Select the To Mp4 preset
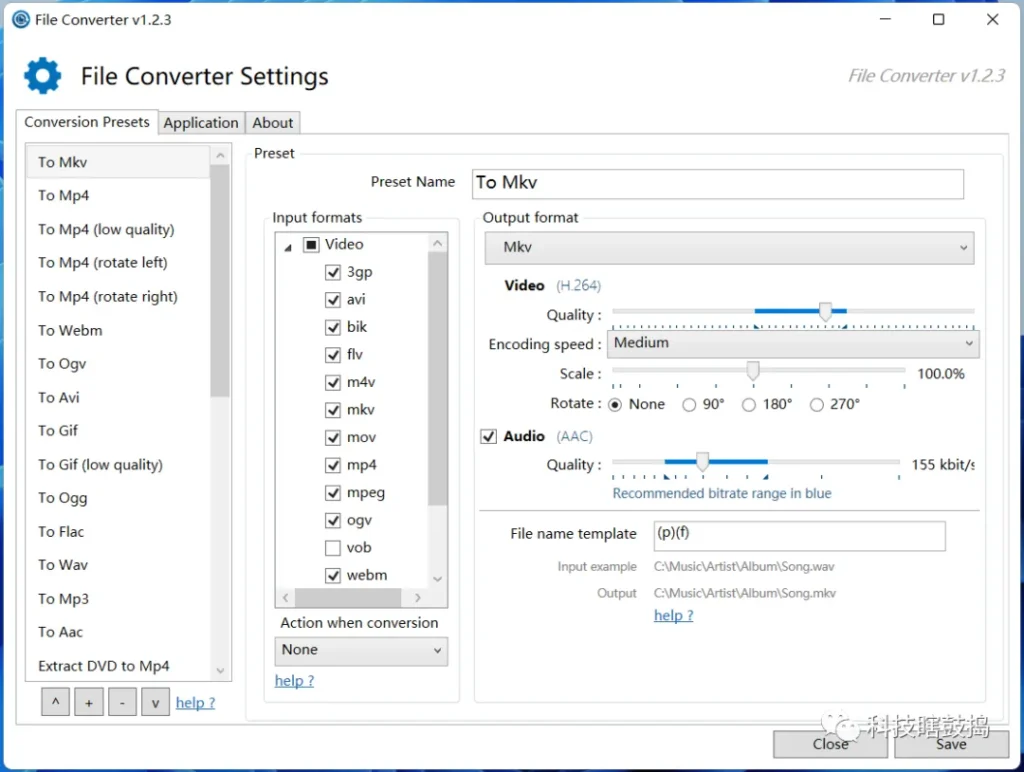 [x=118, y=196]
